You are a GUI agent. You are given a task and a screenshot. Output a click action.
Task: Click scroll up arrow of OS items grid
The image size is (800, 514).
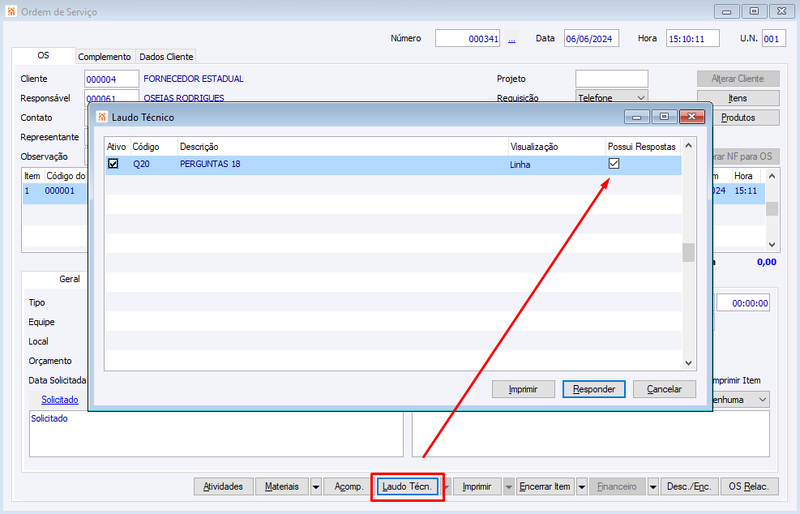click(772, 176)
